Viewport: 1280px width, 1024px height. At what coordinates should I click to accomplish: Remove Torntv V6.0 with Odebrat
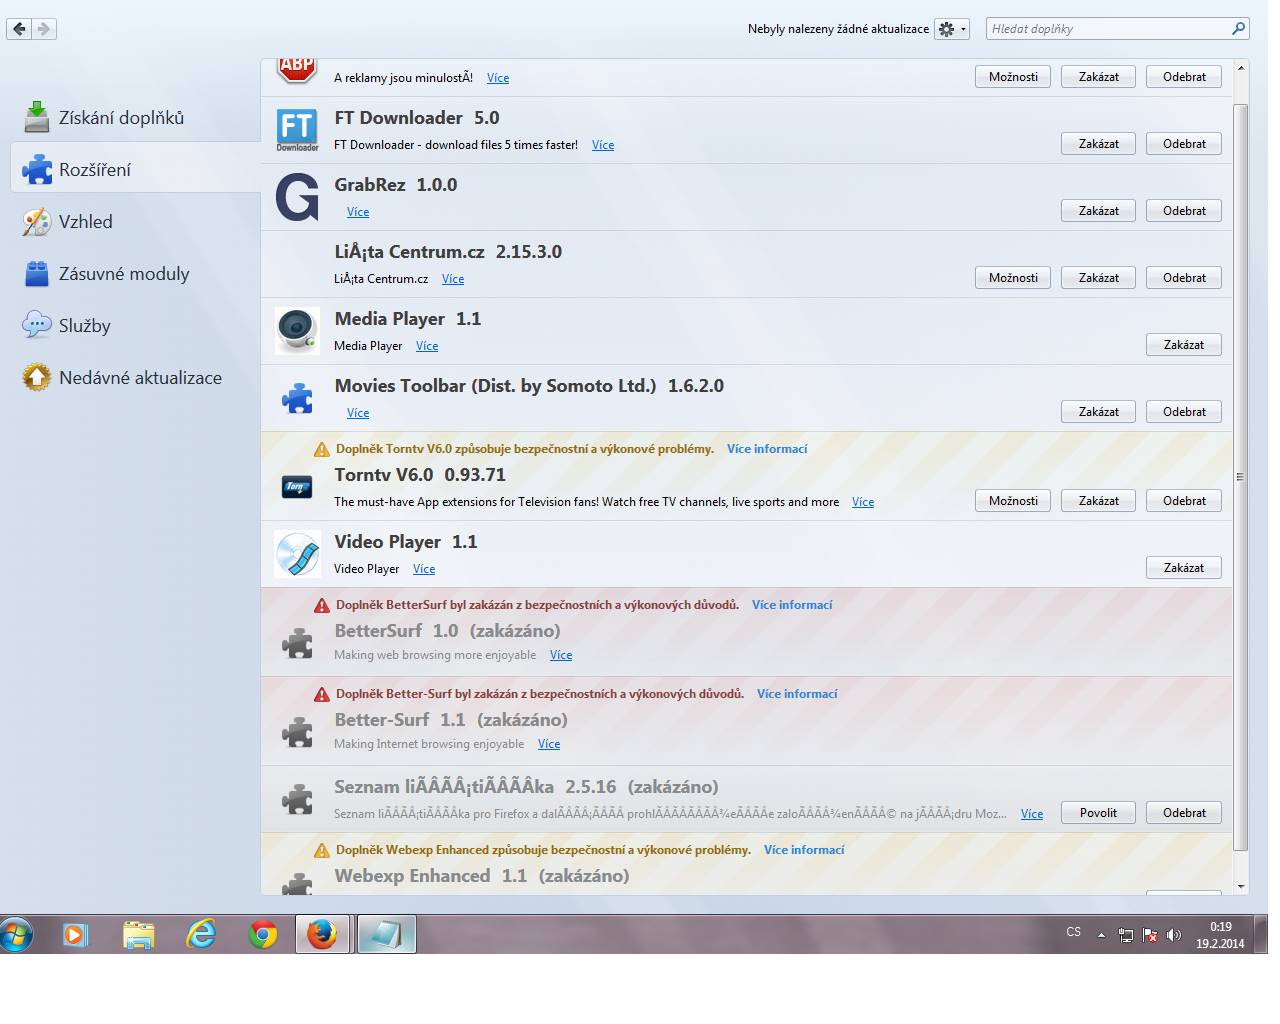[1184, 501]
